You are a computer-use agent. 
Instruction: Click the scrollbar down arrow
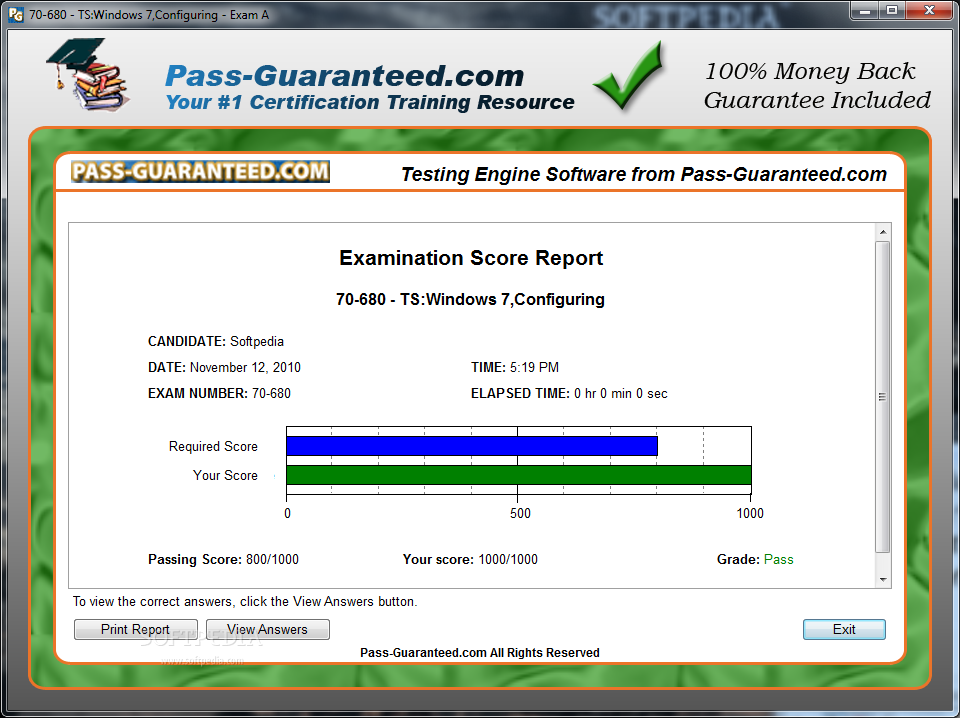pyautogui.click(x=883, y=579)
